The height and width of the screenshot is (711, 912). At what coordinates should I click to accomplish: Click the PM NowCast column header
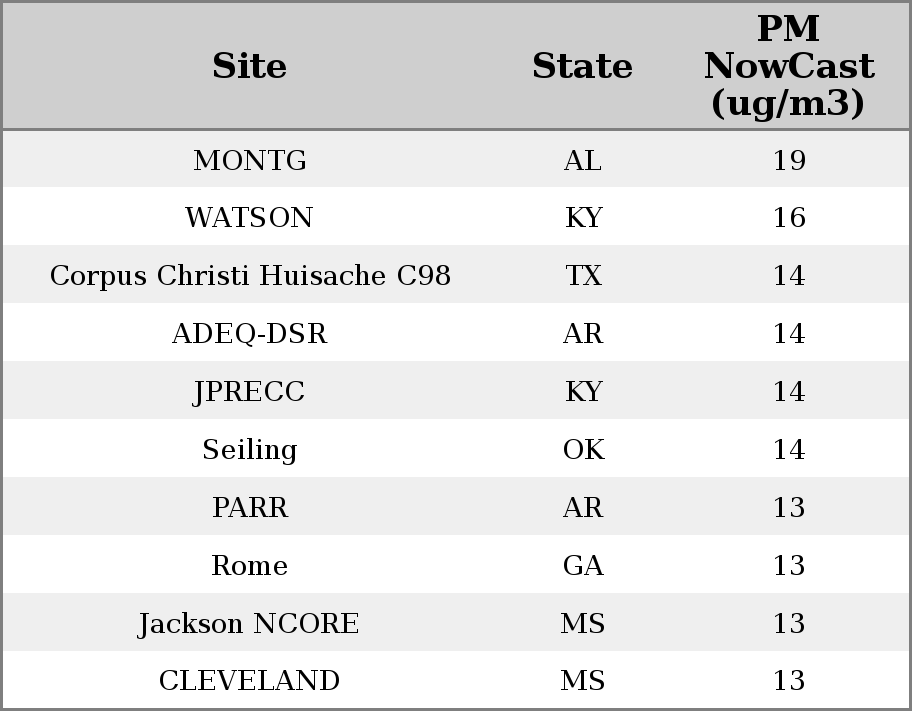click(x=789, y=66)
